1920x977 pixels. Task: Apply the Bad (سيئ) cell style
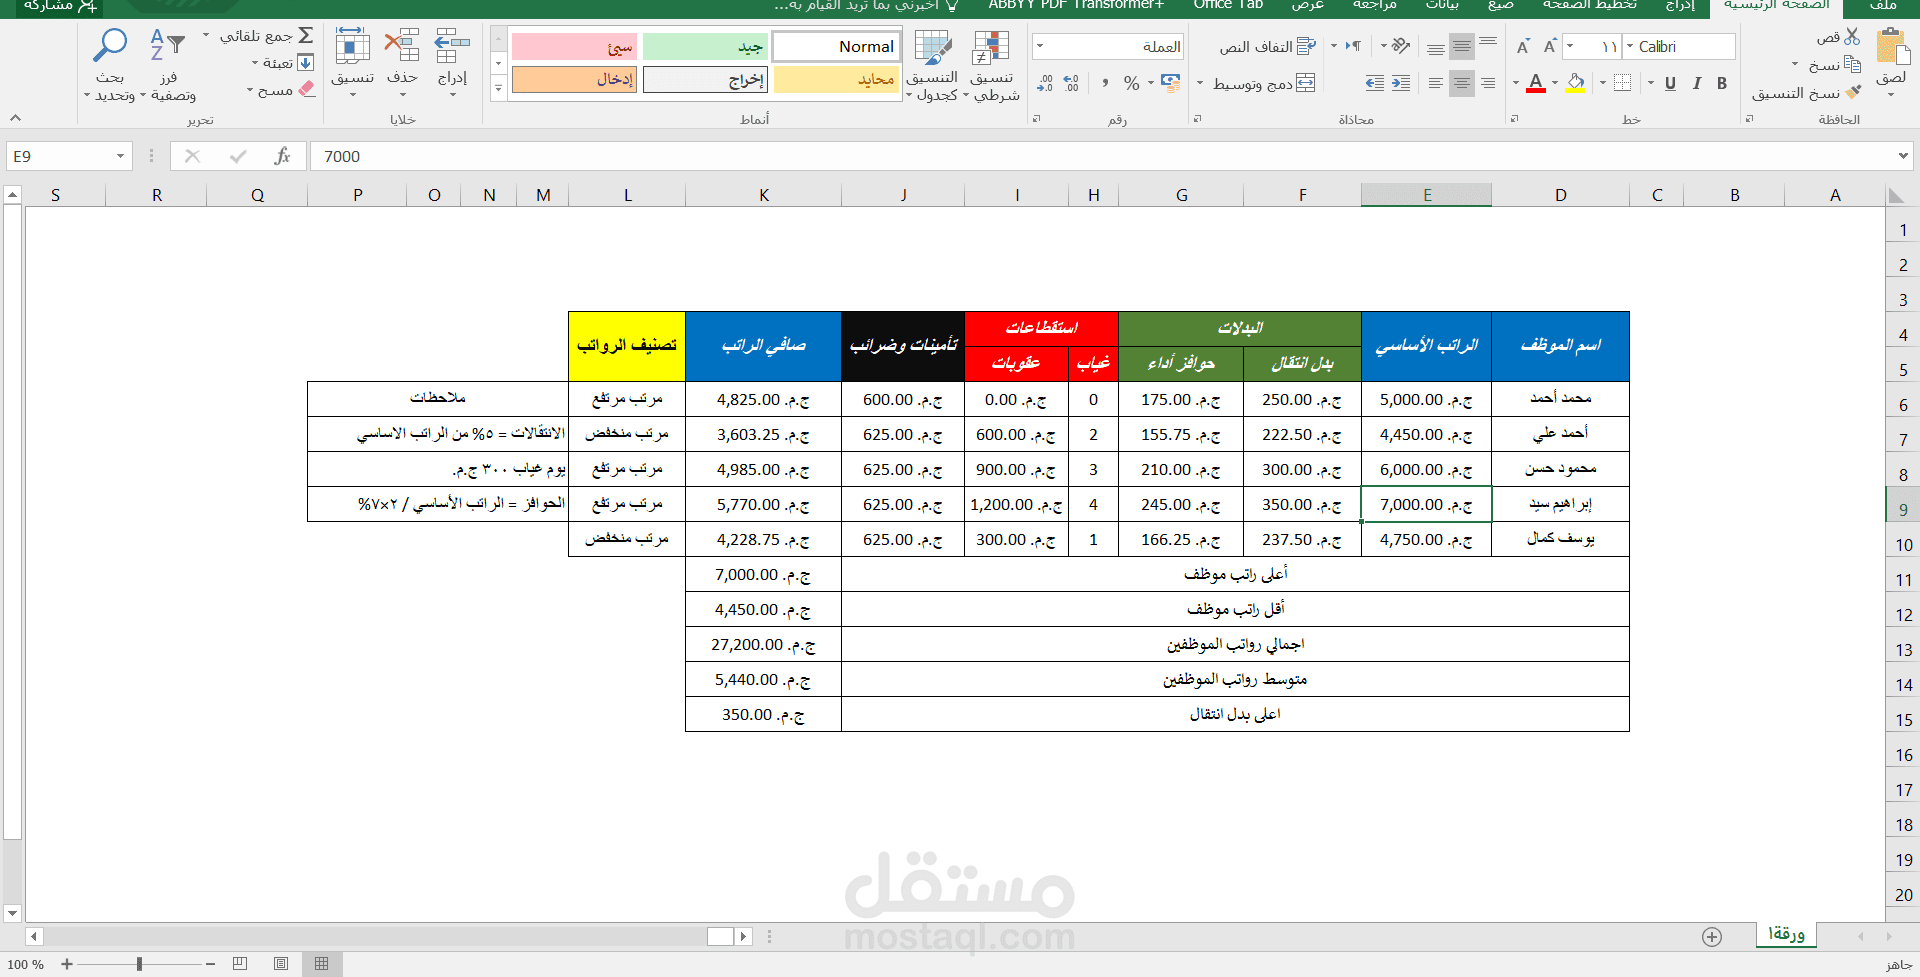pyautogui.click(x=575, y=46)
